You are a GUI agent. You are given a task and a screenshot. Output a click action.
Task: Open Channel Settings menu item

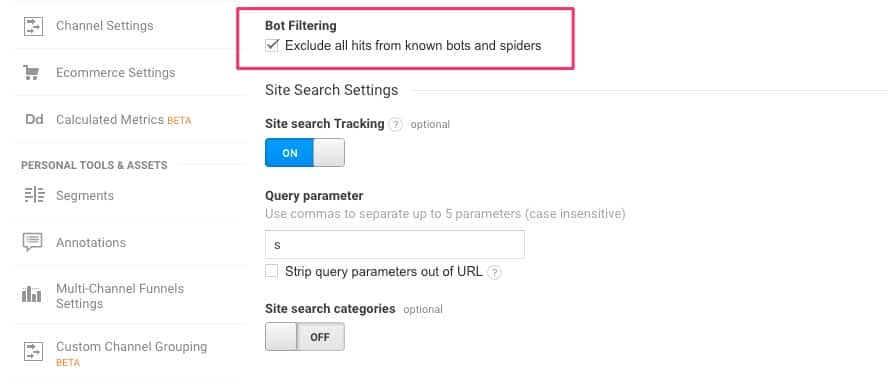(105, 26)
